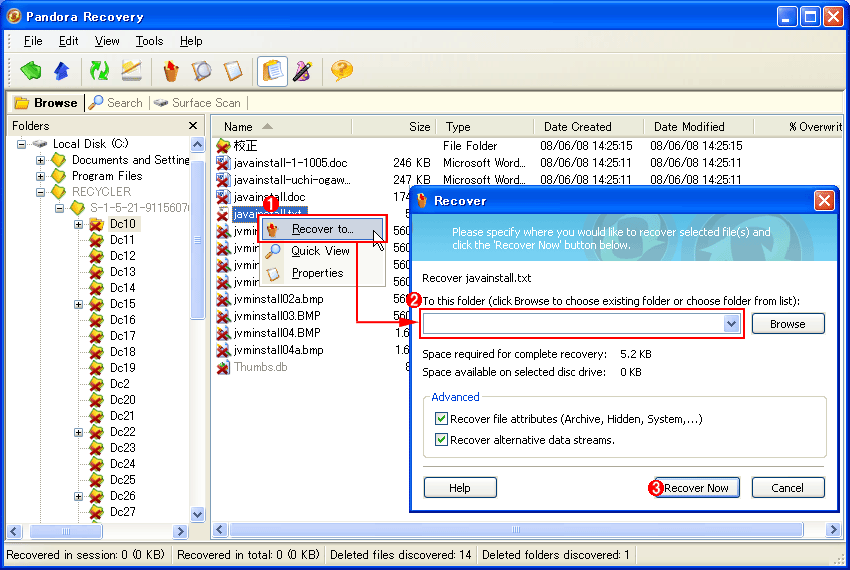The image size is (850, 570).
Task: Click the Help question-mark toolbar icon
Action: 342,71
